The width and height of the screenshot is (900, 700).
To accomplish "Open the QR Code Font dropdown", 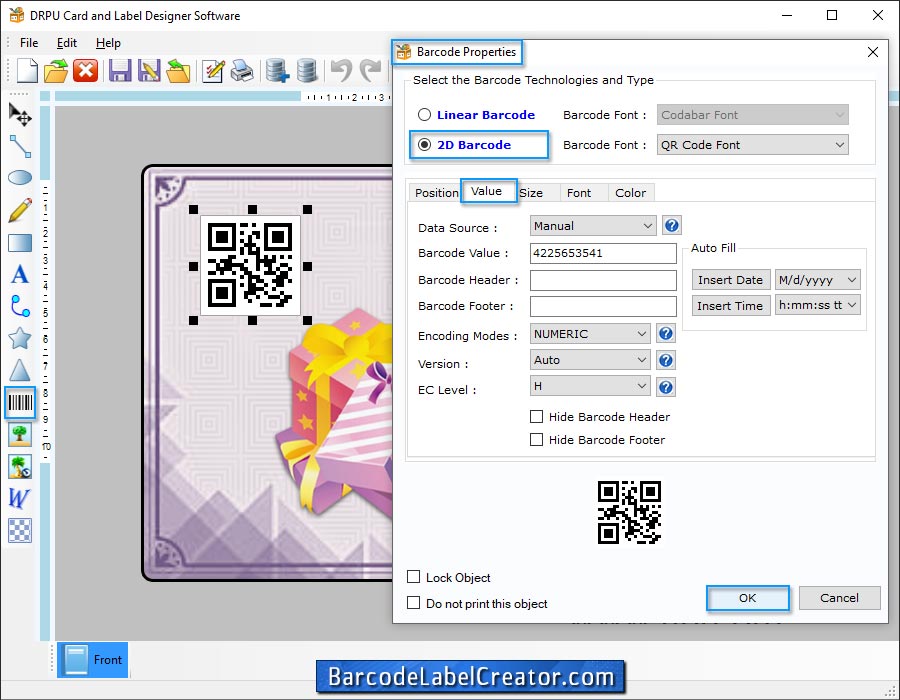I will [752, 145].
